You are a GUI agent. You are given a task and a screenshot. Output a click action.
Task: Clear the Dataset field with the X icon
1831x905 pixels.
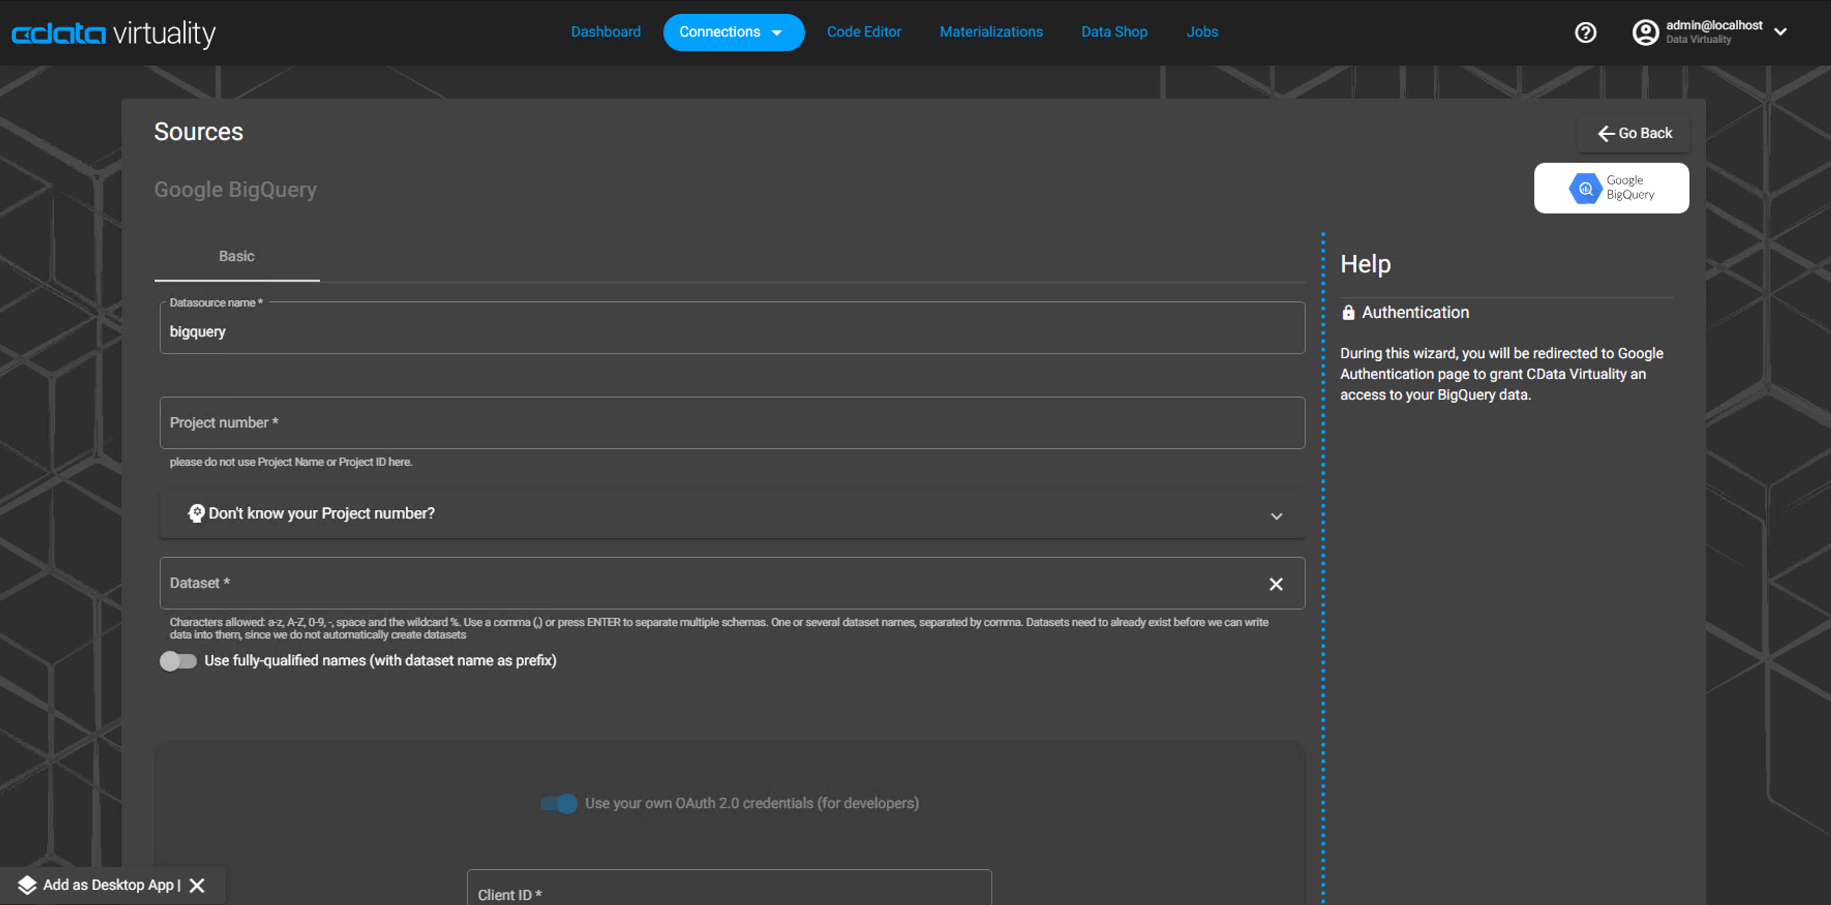(x=1276, y=584)
